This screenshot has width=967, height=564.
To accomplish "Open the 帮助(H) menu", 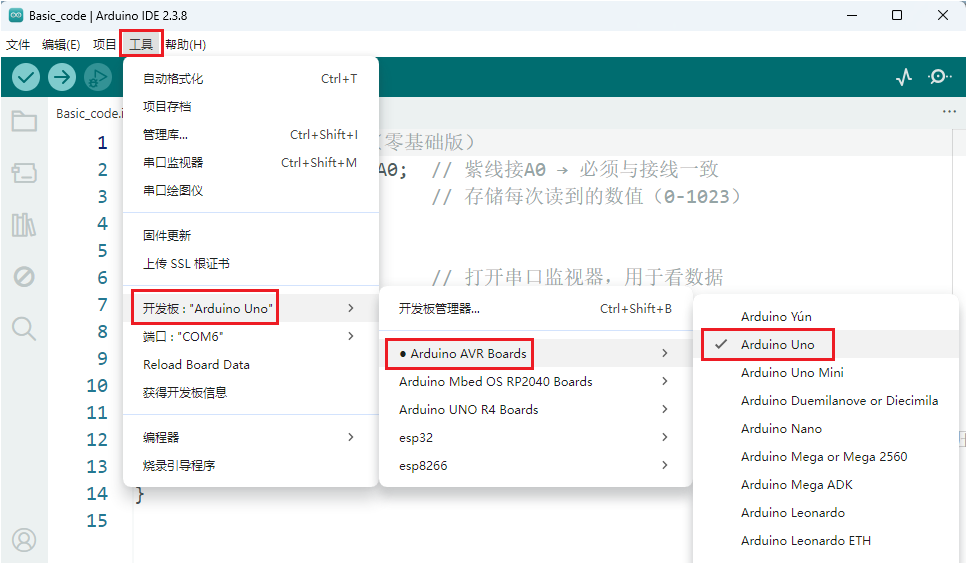I will (x=186, y=44).
